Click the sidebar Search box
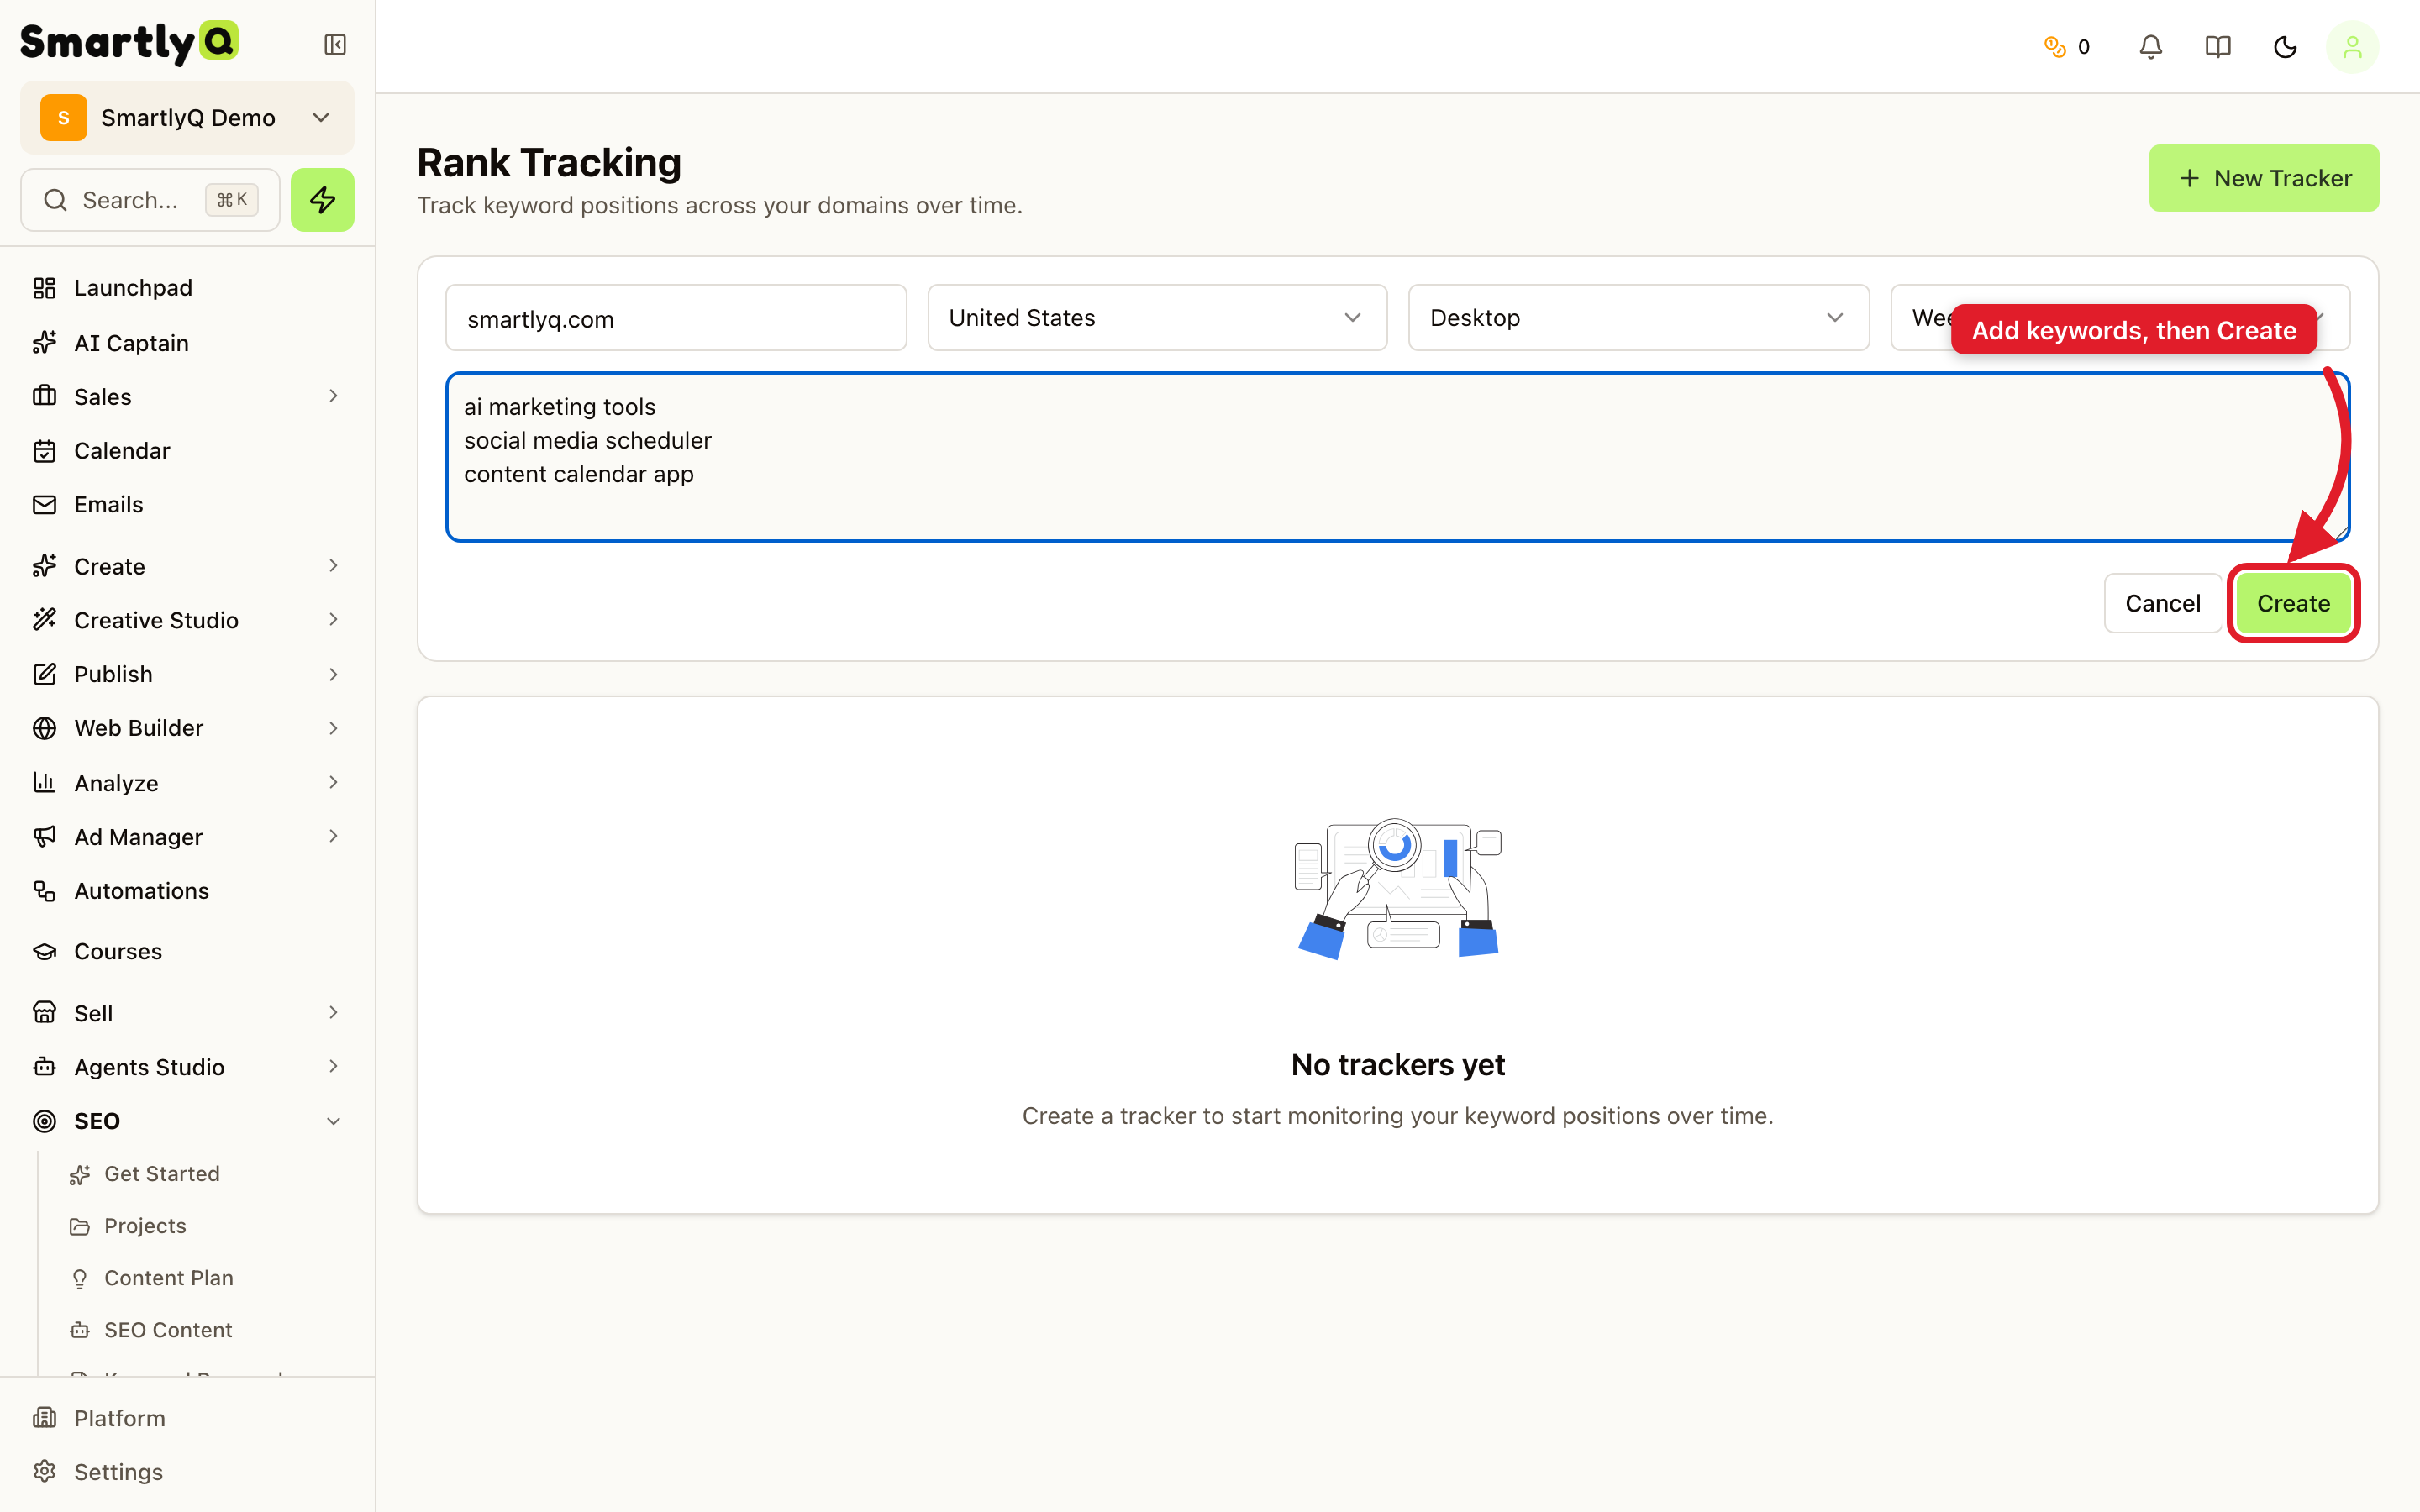The image size is (2420, 1512). tap(150, 200)
